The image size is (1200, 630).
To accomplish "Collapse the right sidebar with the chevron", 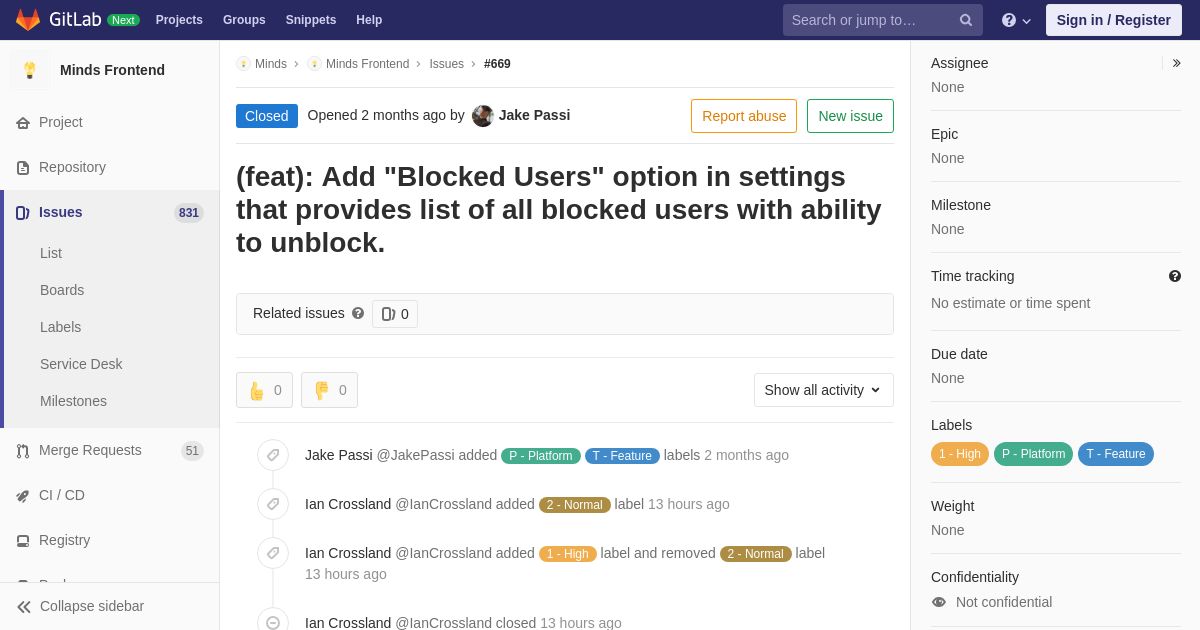I will [x=1176, y=63].
